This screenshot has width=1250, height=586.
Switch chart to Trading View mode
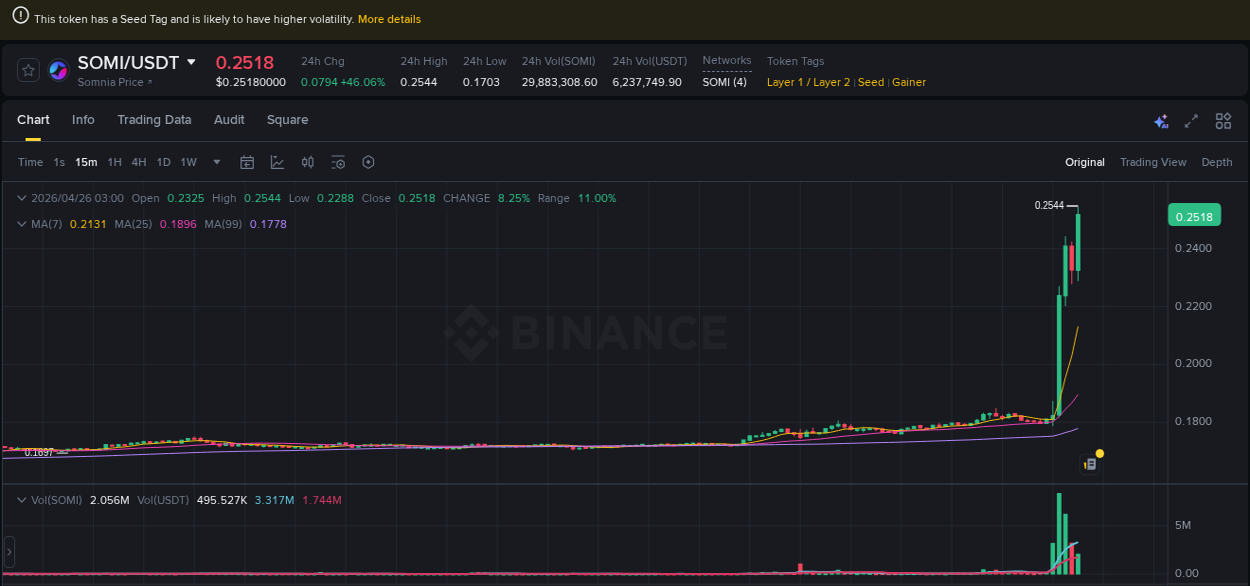1152,162
